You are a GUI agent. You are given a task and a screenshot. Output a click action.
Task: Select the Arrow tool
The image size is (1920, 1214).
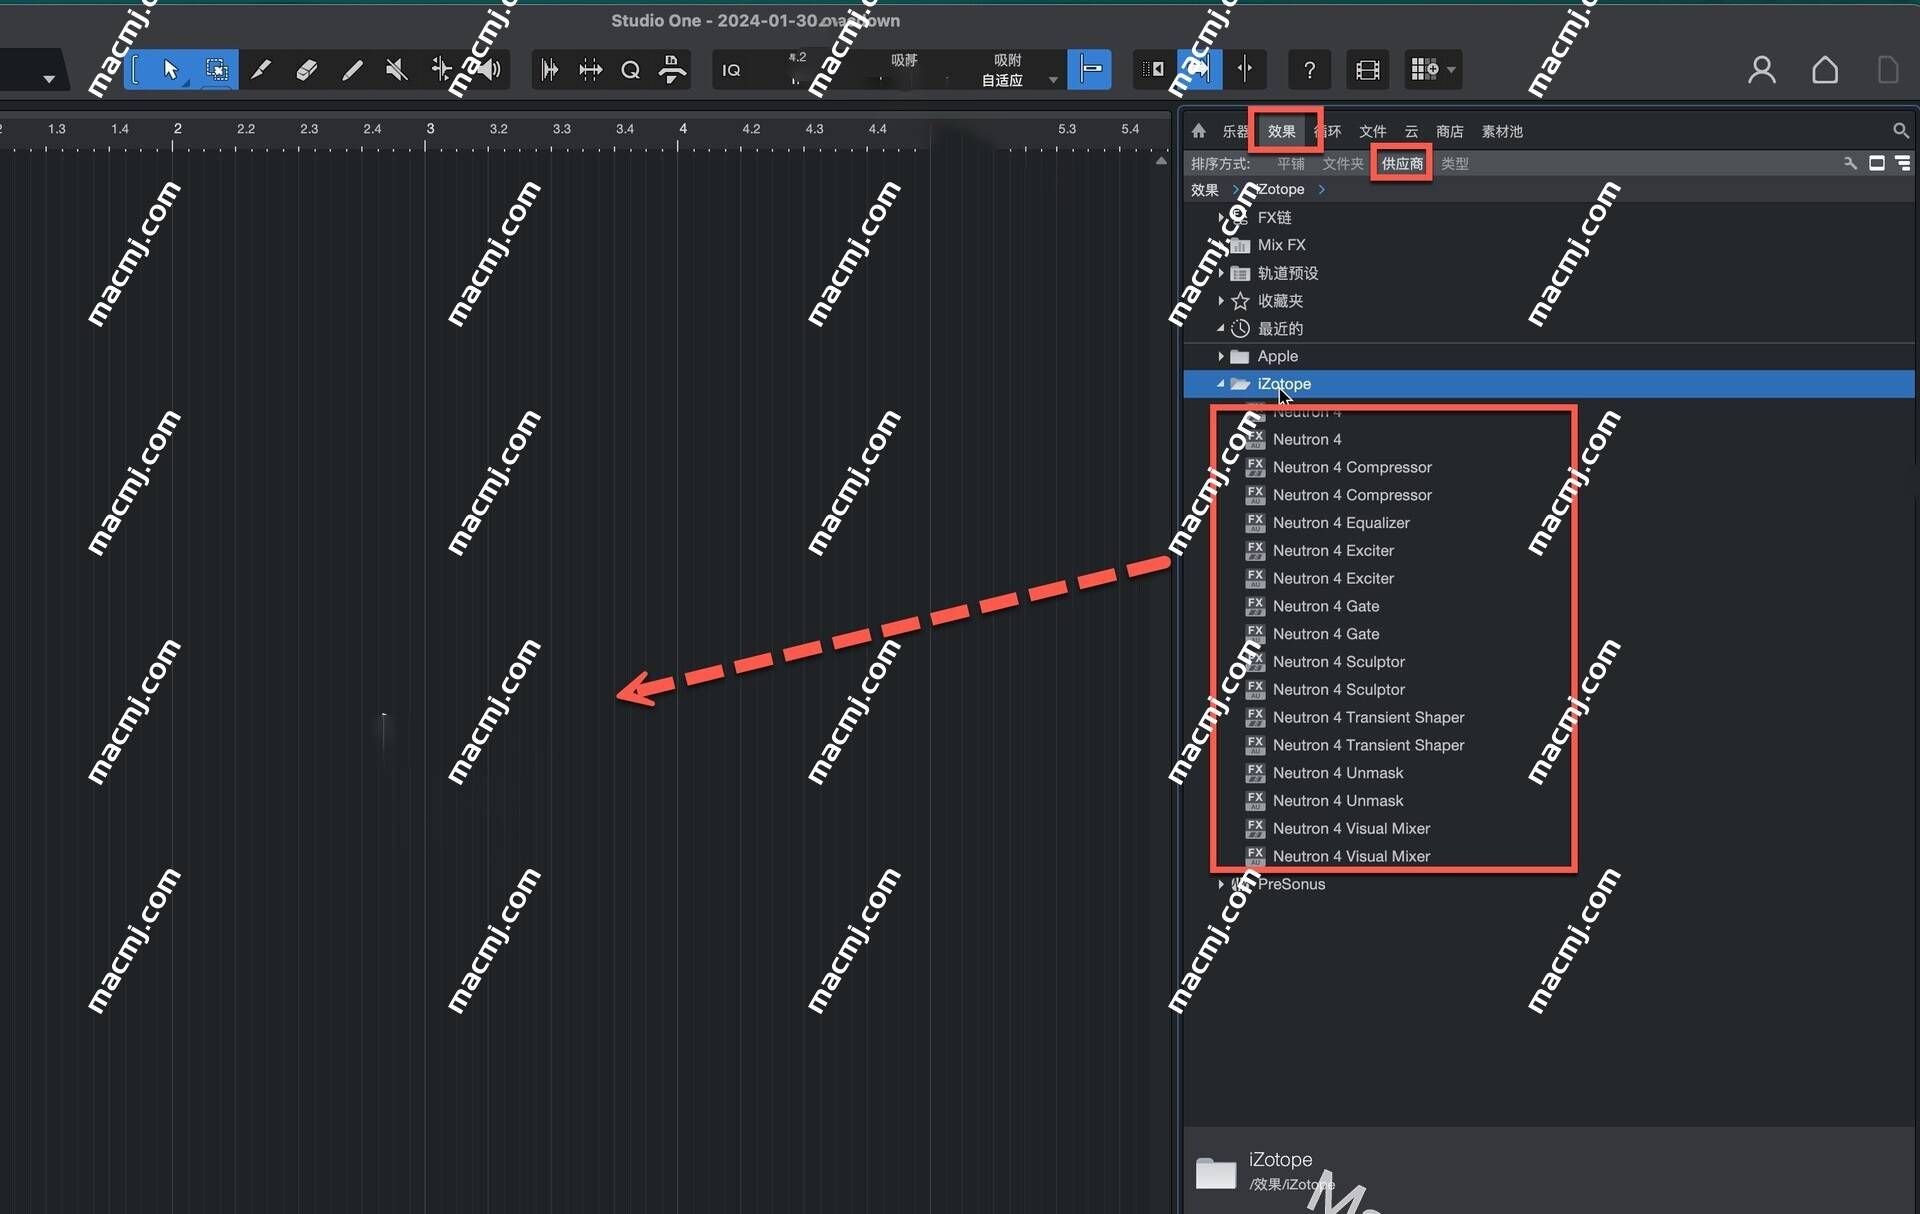[x=170, y=69]
